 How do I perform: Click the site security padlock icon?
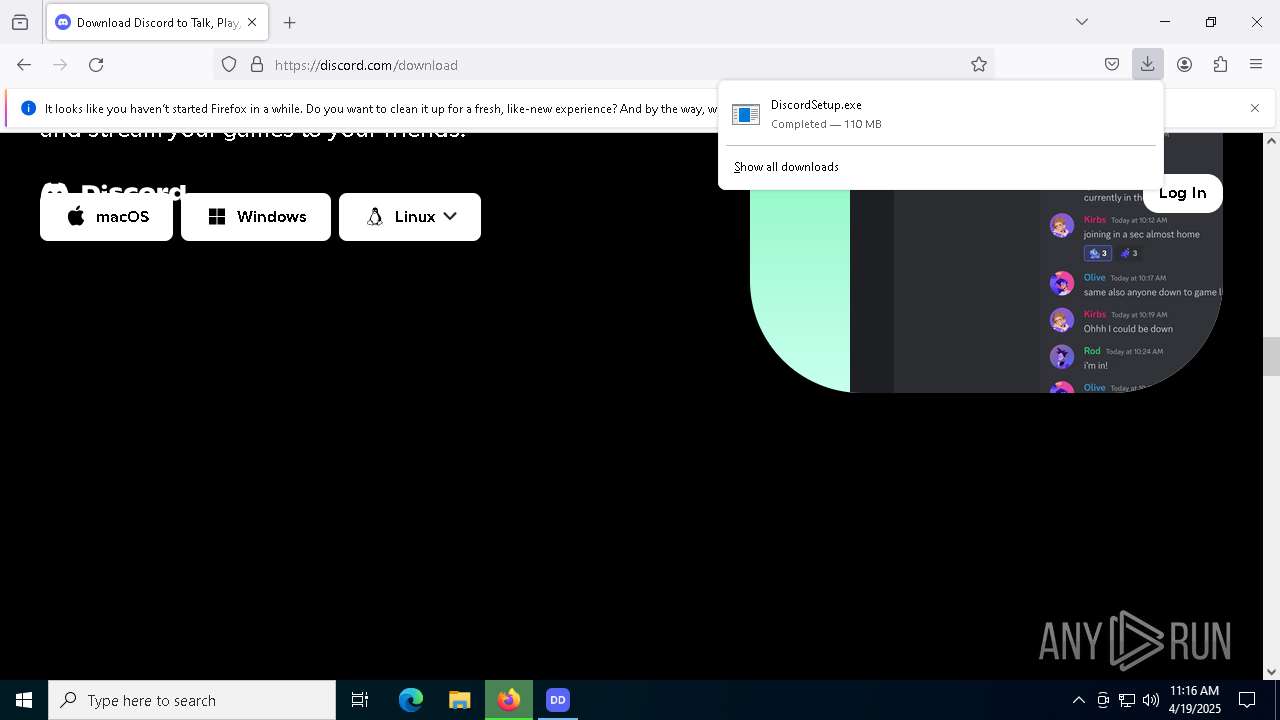[x=257, y=65]
